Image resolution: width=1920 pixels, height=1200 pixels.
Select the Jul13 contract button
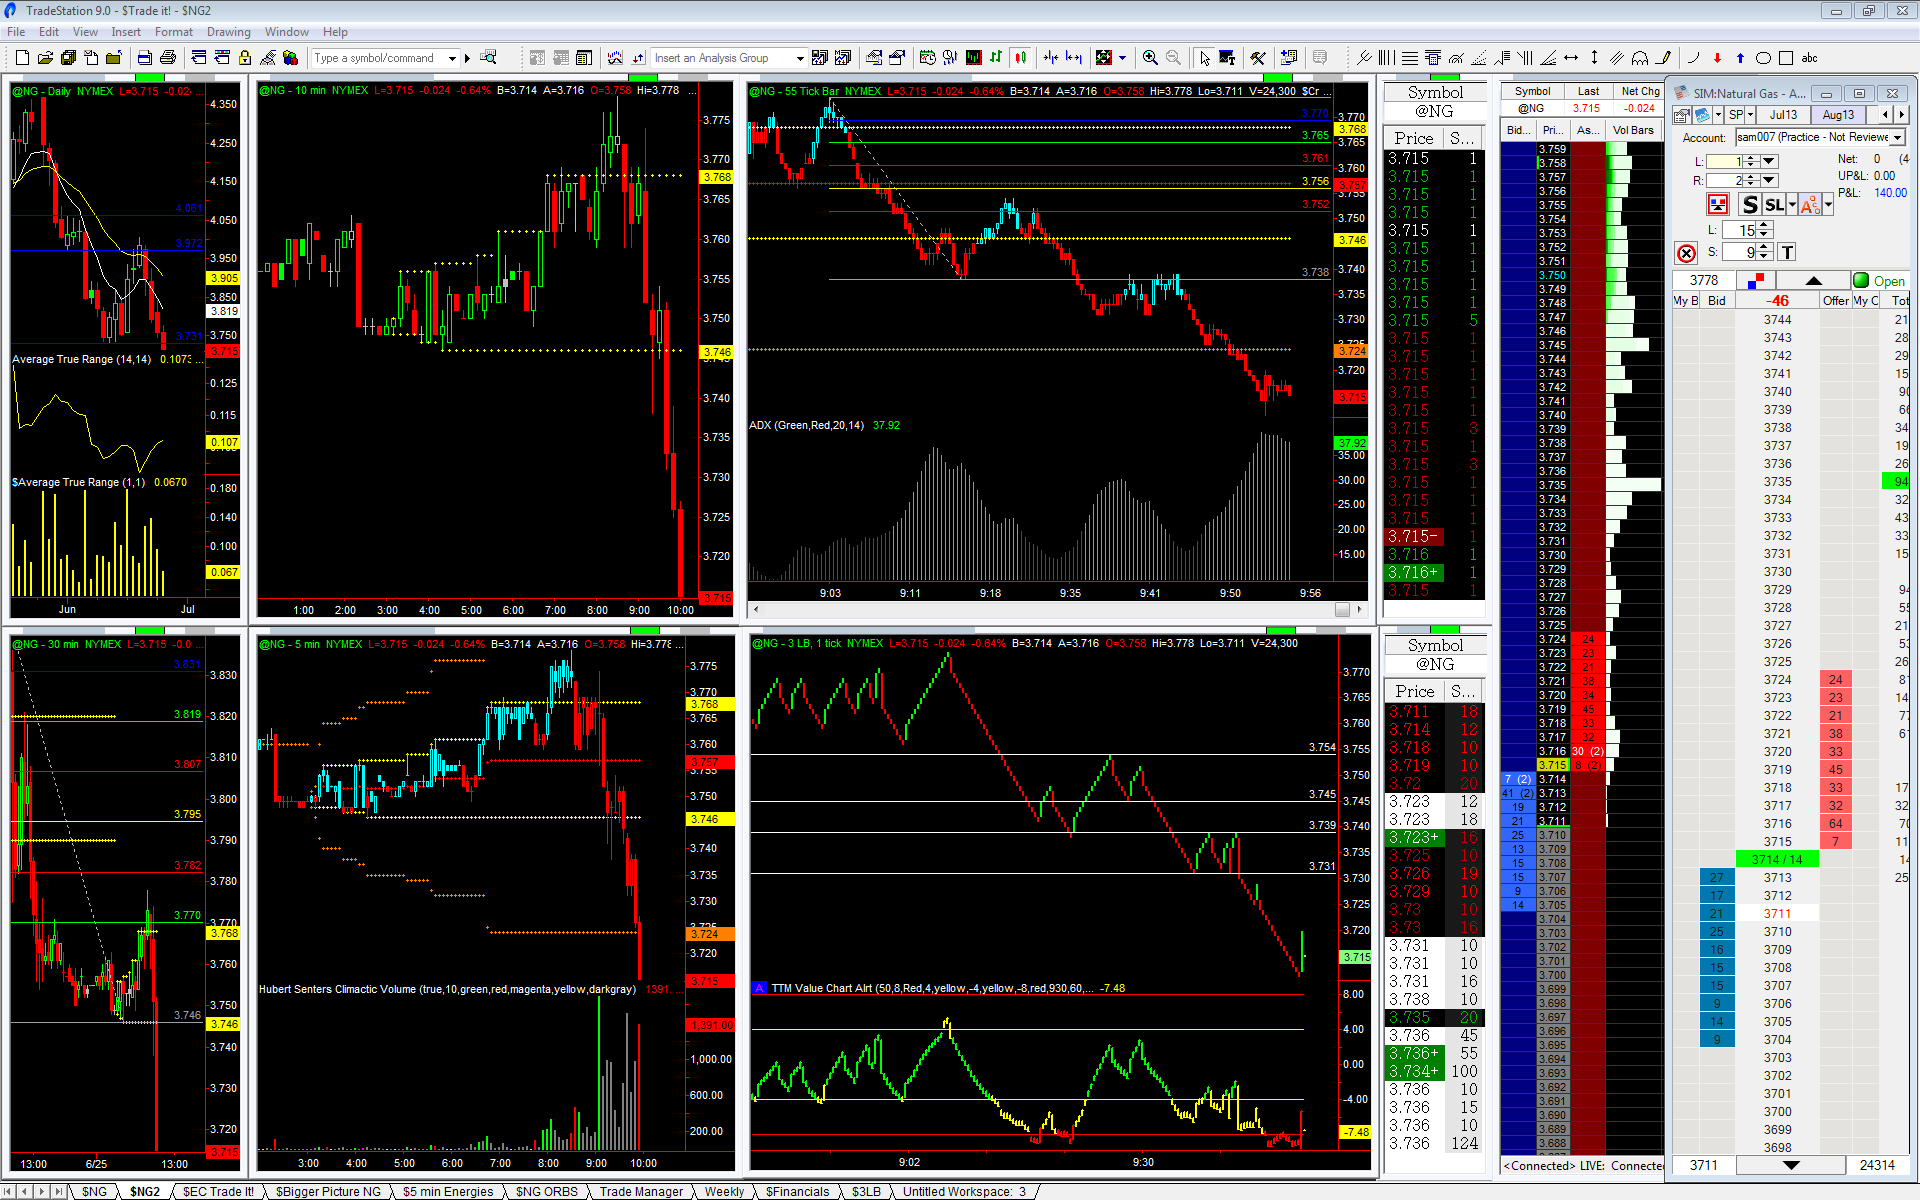[1783, 115]
